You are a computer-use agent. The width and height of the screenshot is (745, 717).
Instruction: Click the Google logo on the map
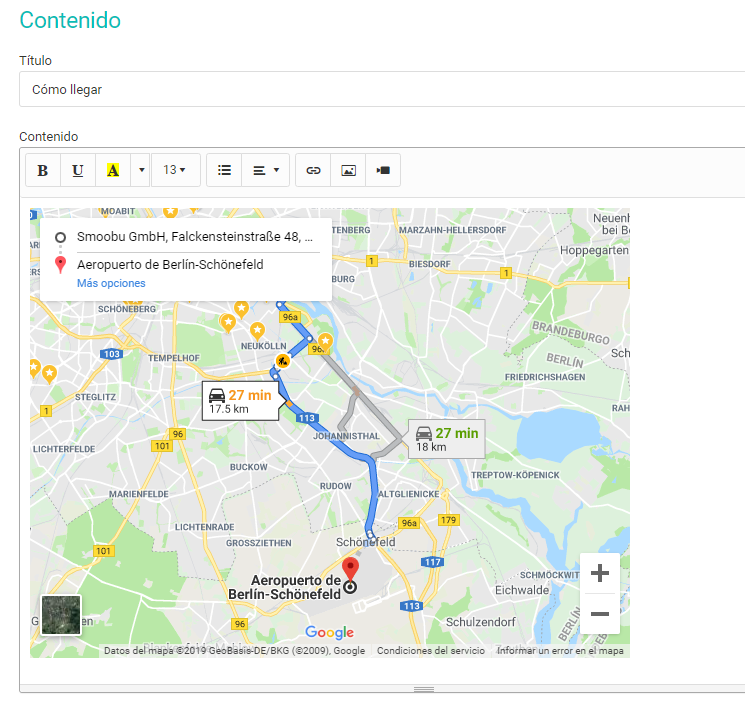pos(329,632)
